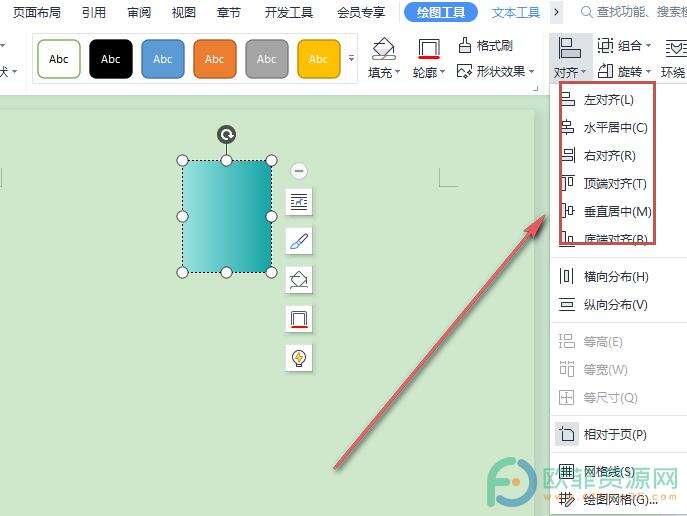Open the 组合 group dropdown
The image size is (687, 516).
click(x=624, y=45)
